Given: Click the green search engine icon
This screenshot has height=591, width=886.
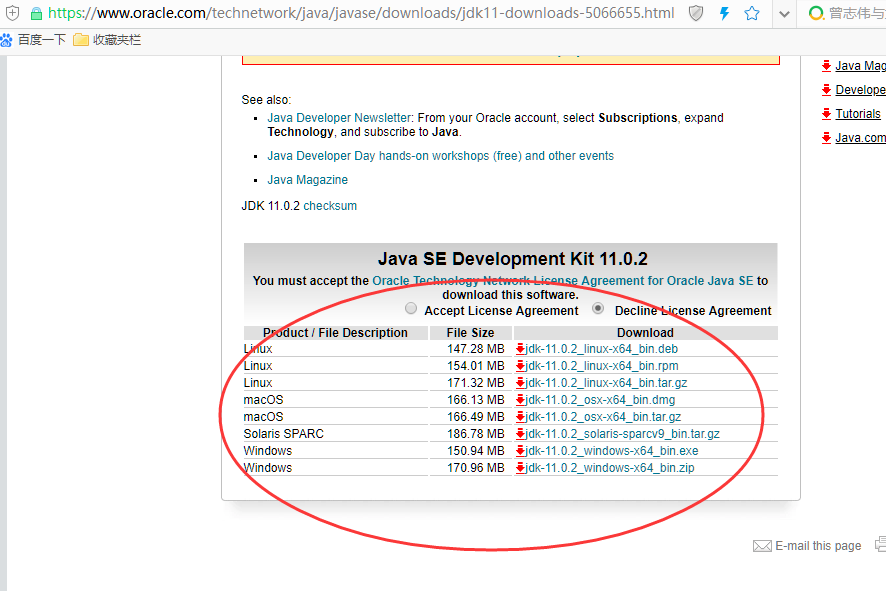Looking at the screenshot, I should tap(816, 13).
